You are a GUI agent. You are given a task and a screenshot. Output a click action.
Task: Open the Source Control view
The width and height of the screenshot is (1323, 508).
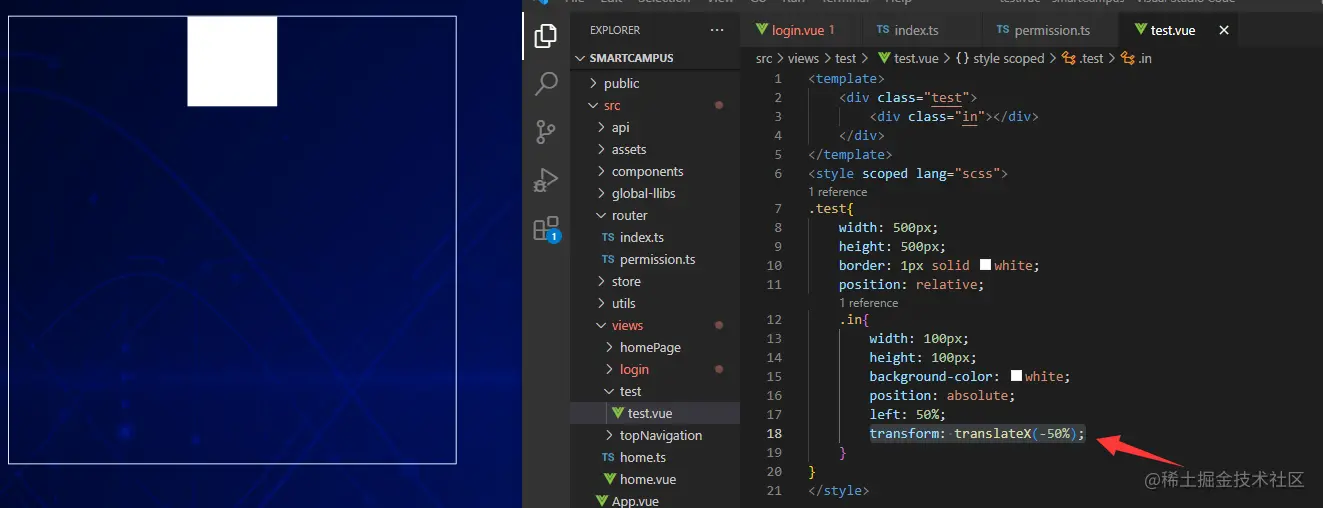546,131
